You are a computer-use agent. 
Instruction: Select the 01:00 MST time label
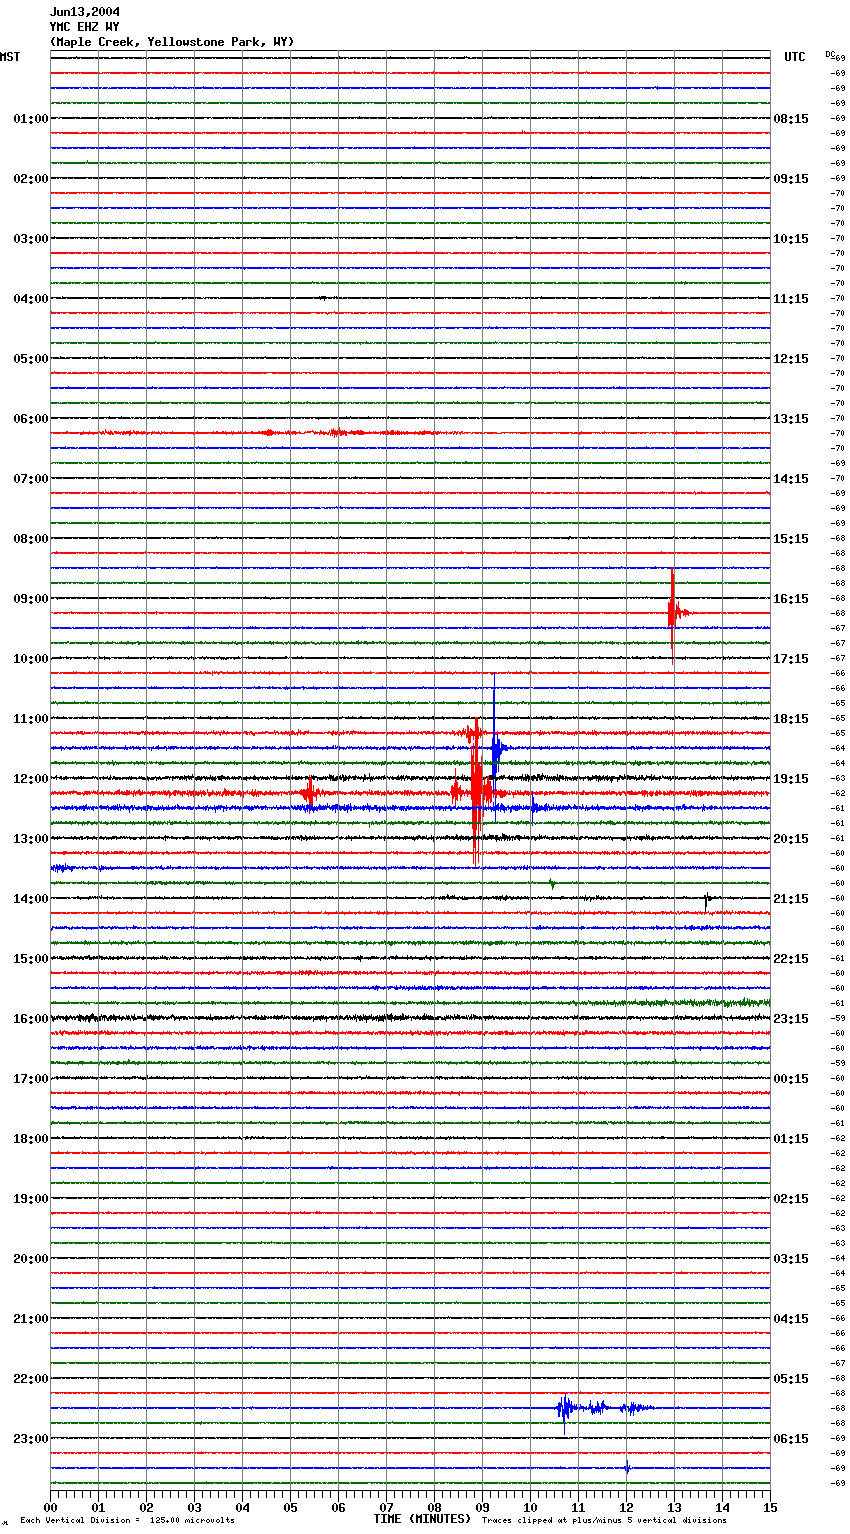[x=31, y=119]
